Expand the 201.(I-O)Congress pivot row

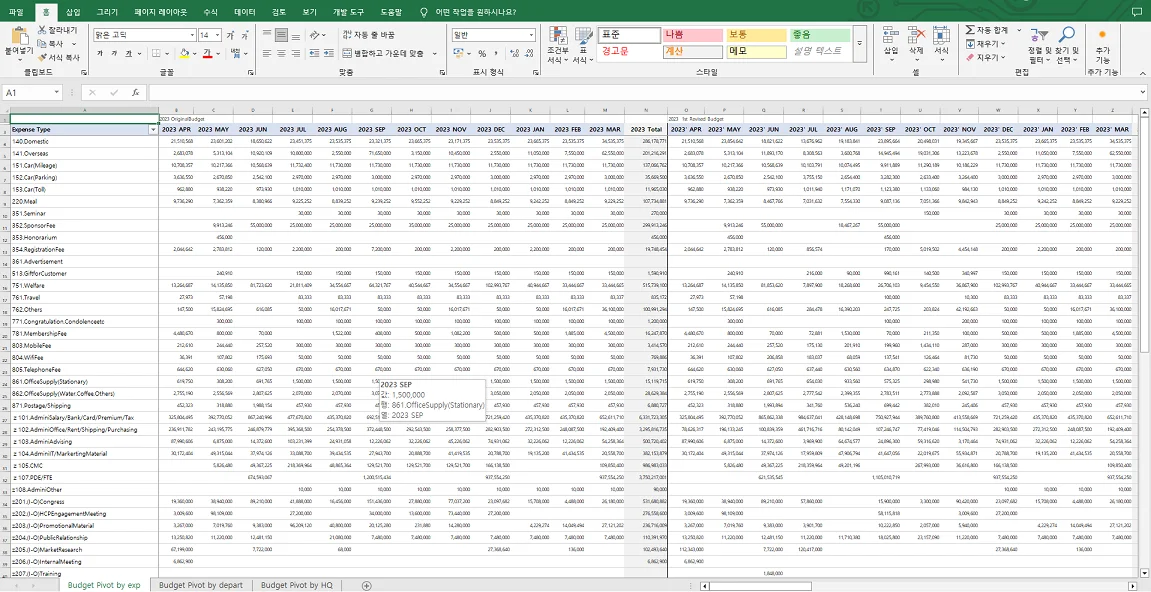(x=12, y=502)
